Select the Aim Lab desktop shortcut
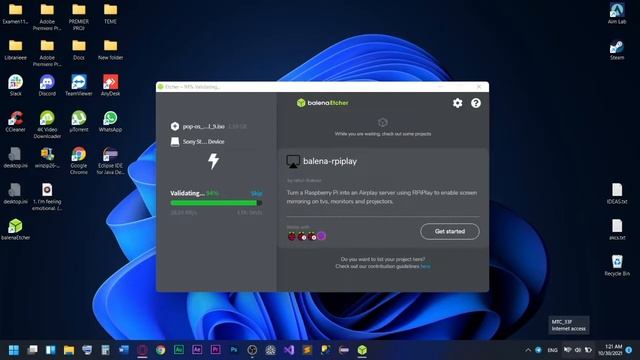Image resolution: width=640 pixels, height=360 pixels. pyautogui.click(x=617, y=13)
